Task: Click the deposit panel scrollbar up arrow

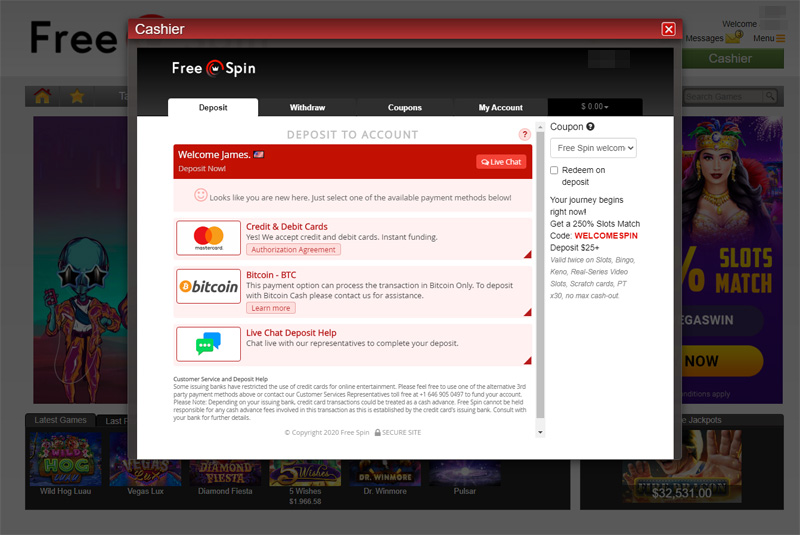Action: tap(540, 126)
